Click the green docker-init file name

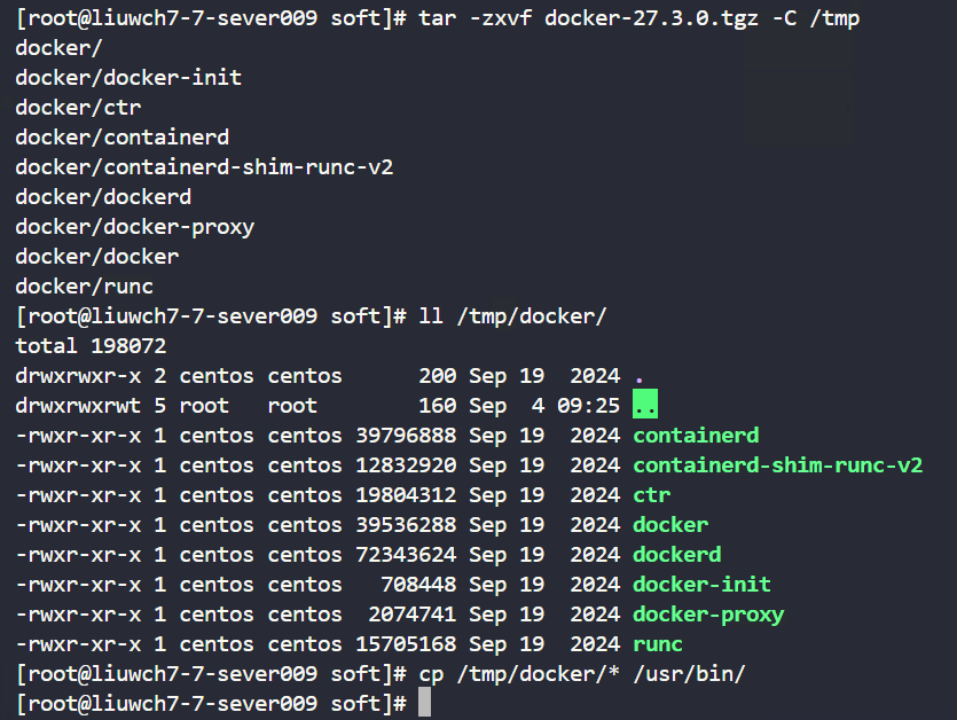point(702,585)
